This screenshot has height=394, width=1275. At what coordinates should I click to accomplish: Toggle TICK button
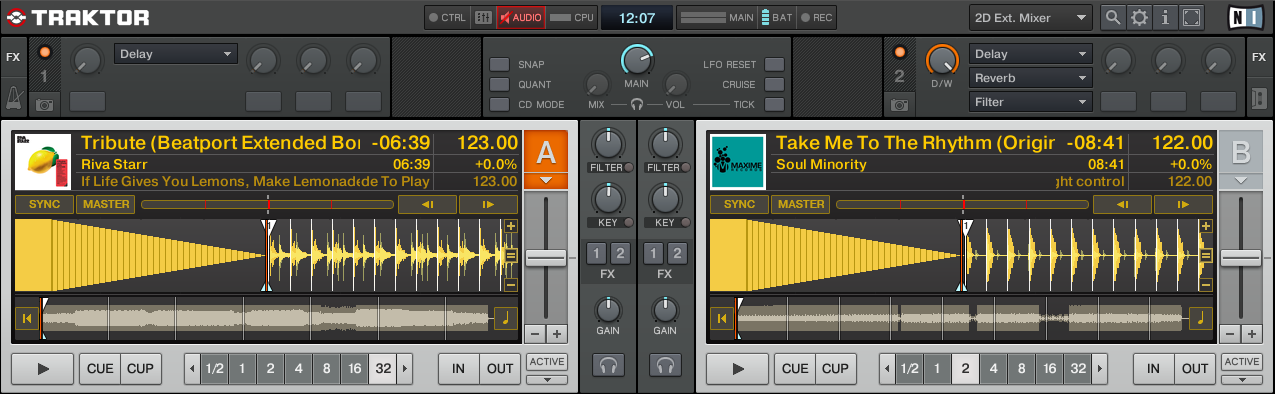[774, 104]
